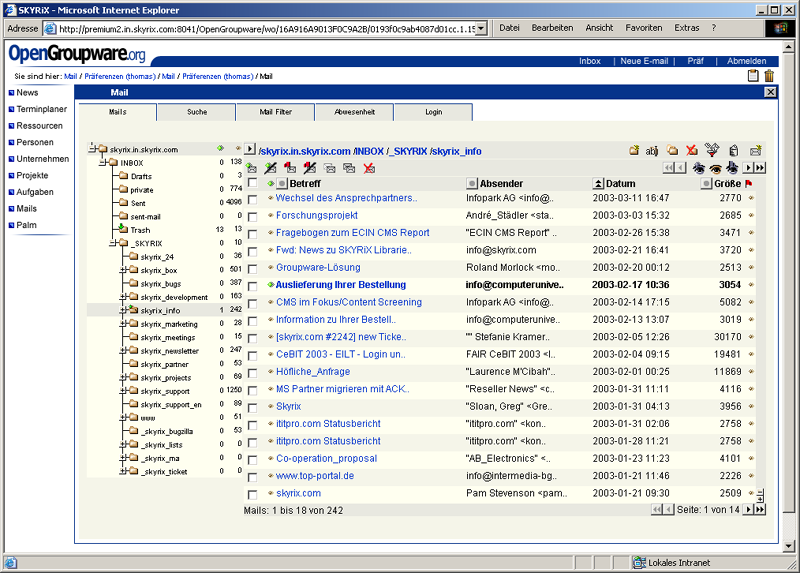Click the last page arrow above the list
The image size is (800, 573).
coord(760,168)
